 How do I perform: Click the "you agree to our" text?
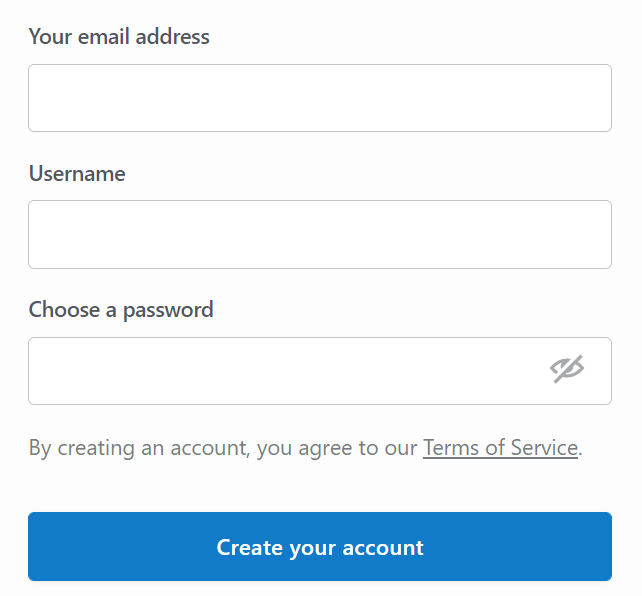337,448
